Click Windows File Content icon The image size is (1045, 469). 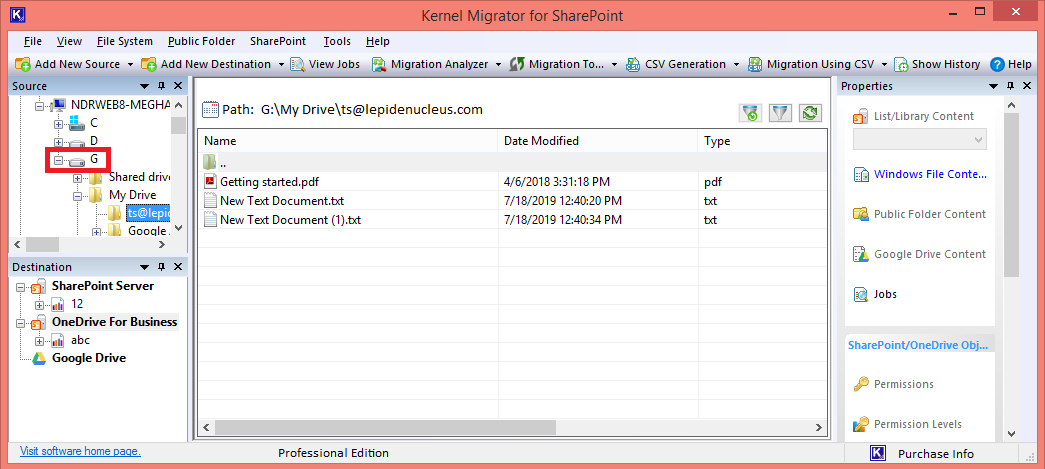click(860, 175)
